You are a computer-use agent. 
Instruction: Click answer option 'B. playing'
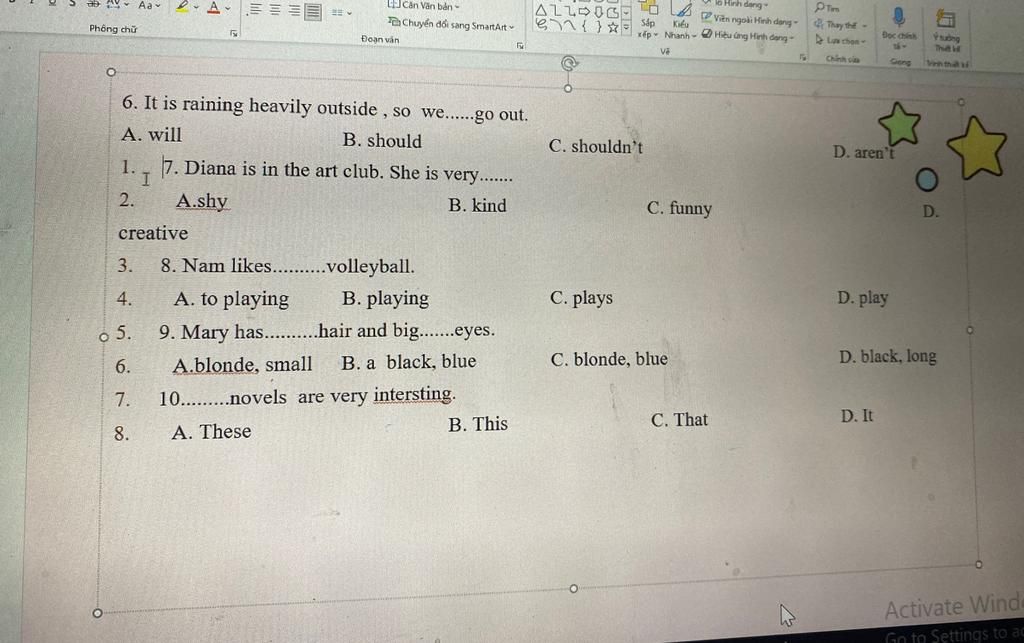(x=385, y=299)
